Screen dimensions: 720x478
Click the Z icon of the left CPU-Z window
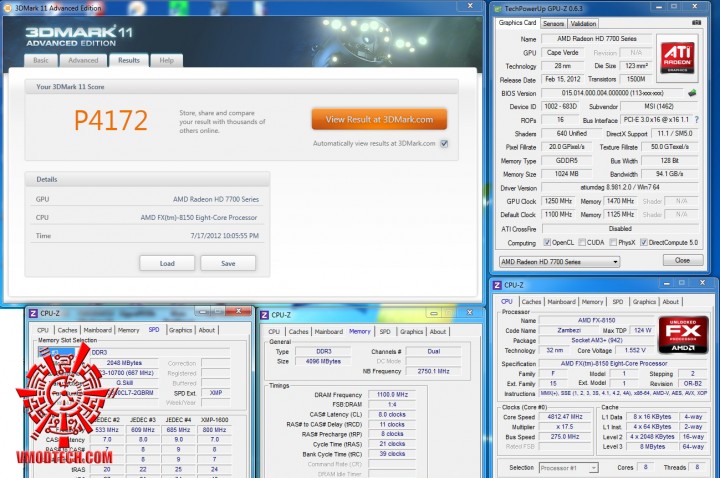[33, 314]
